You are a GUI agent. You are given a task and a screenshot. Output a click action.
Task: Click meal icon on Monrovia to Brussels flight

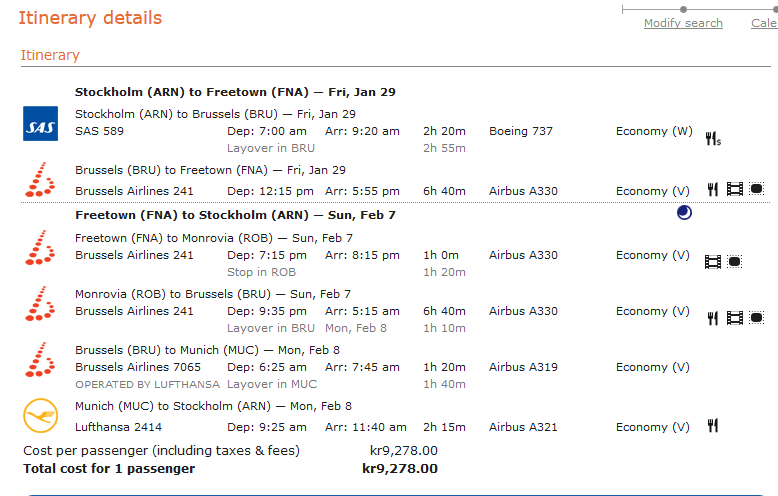pos(713,318)
